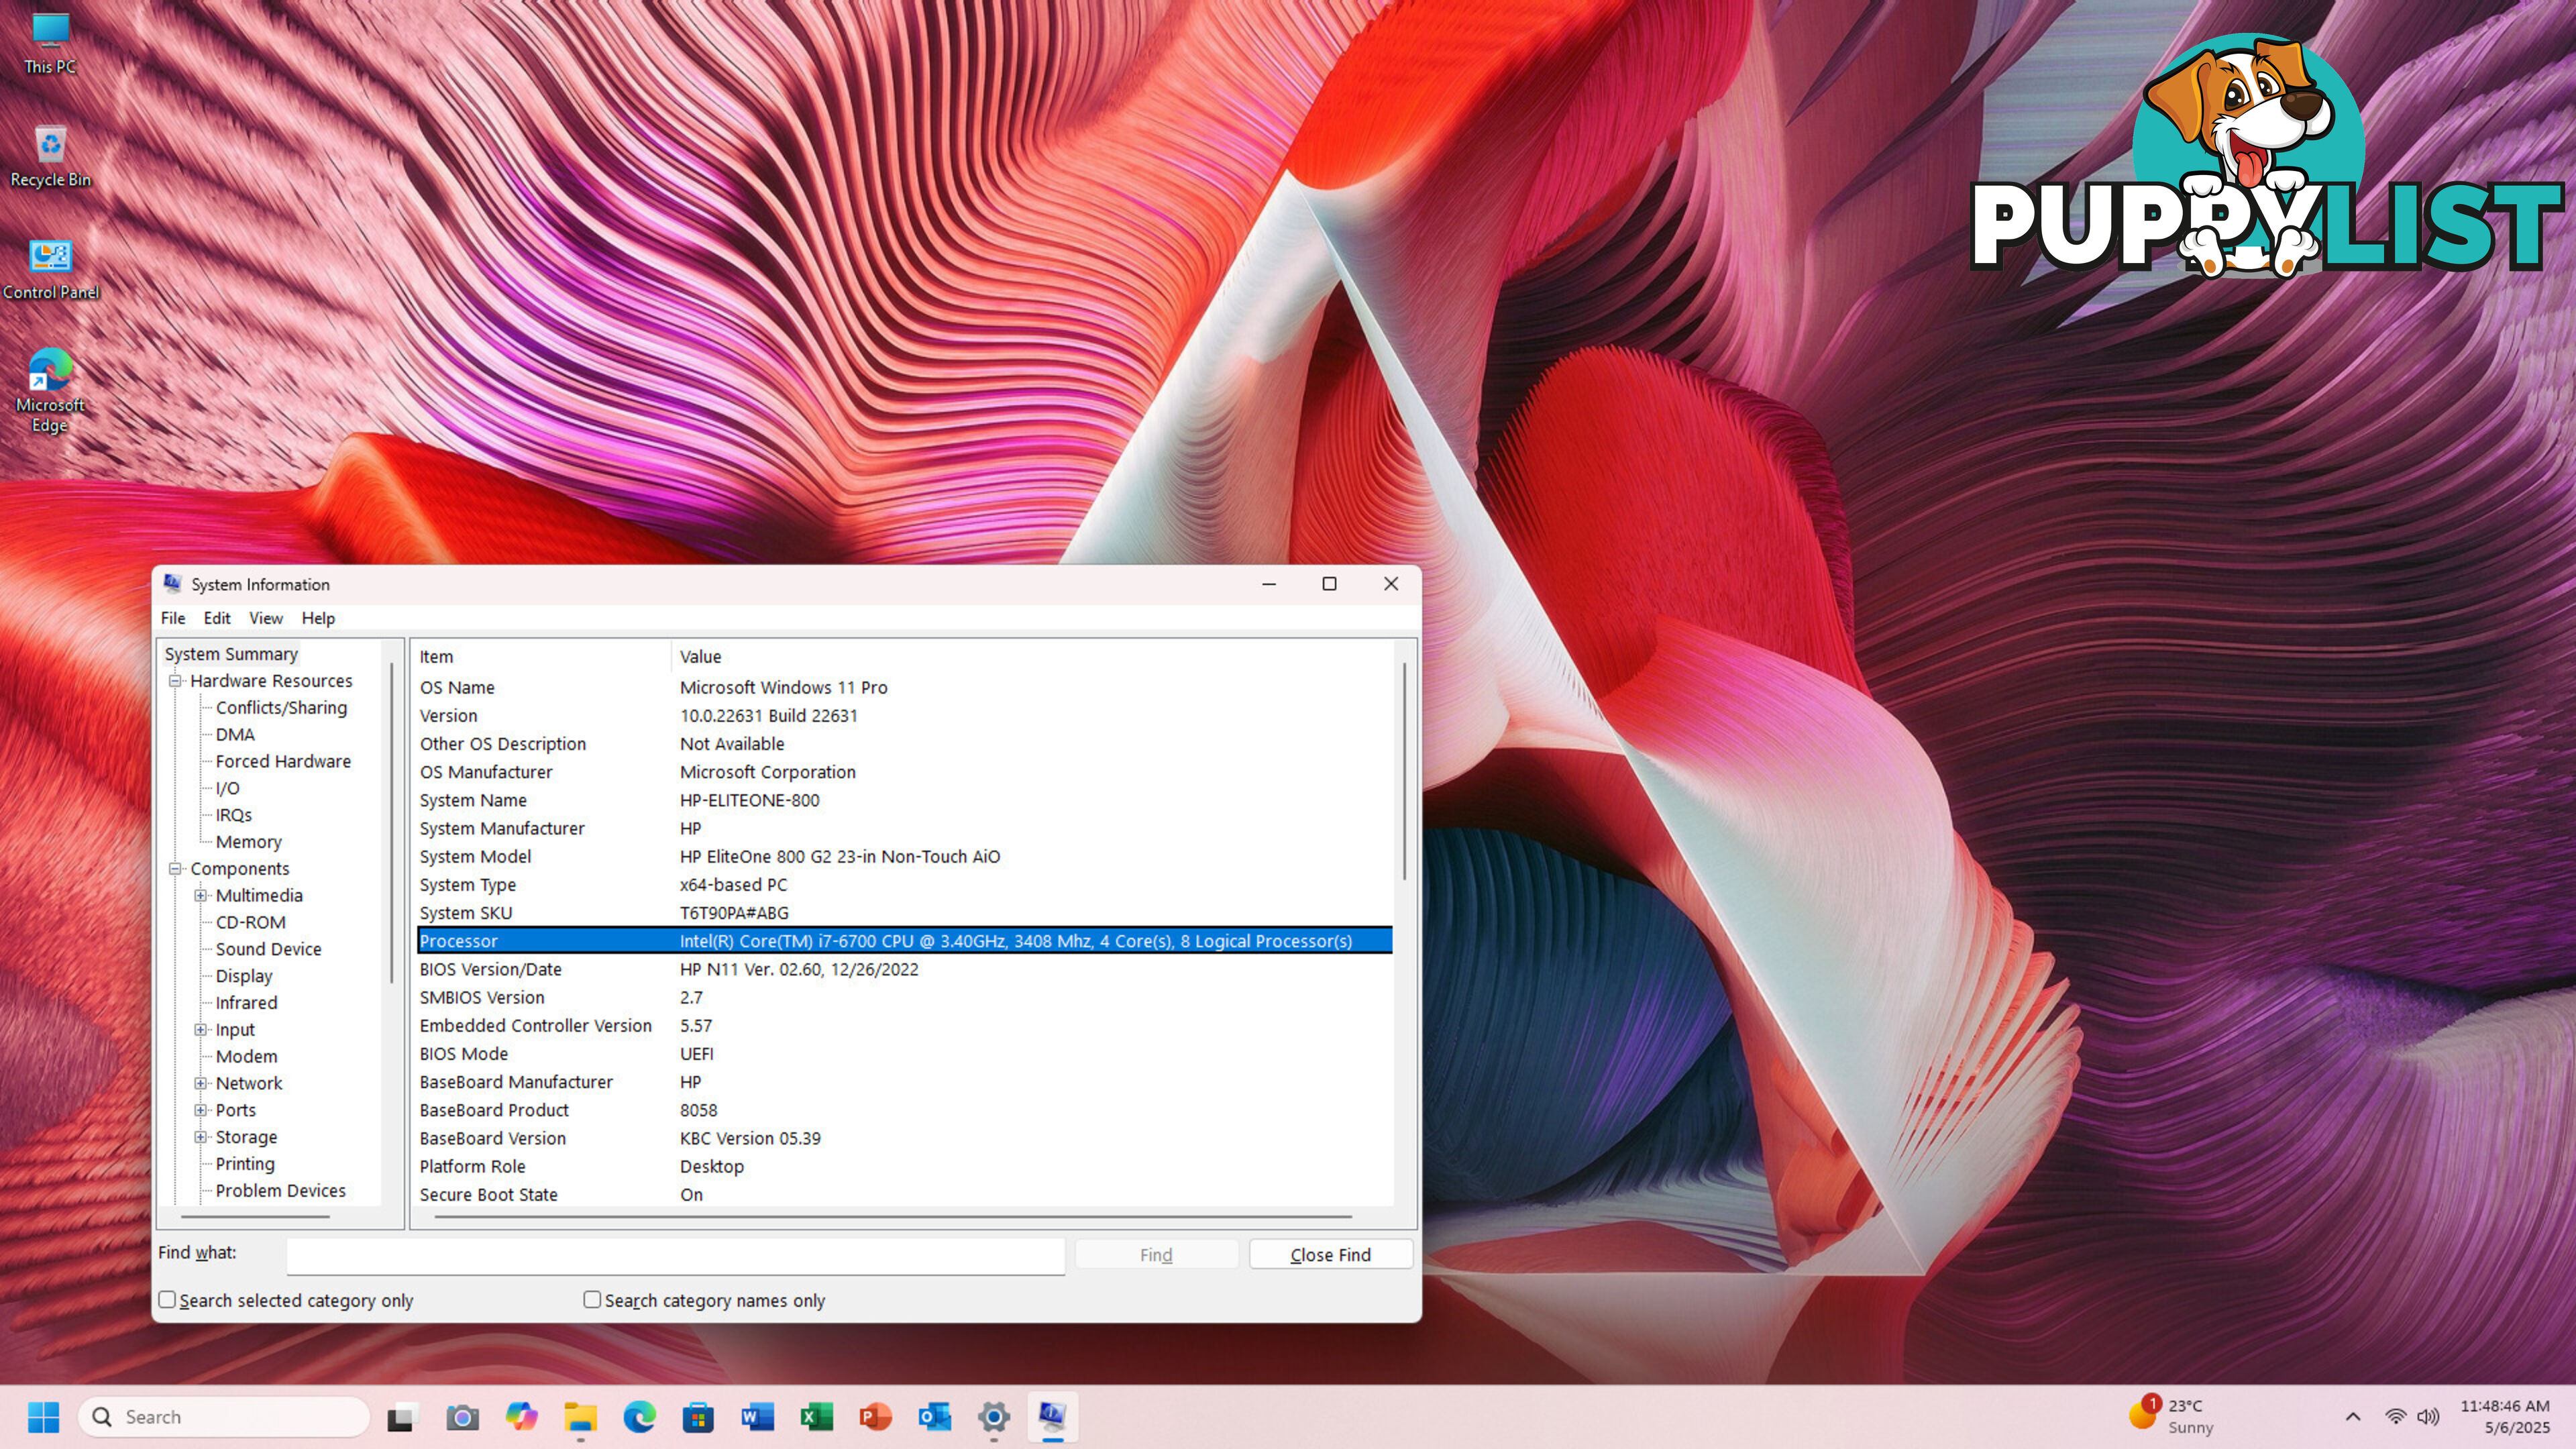Click the Find button

tap(1156, 1254)
